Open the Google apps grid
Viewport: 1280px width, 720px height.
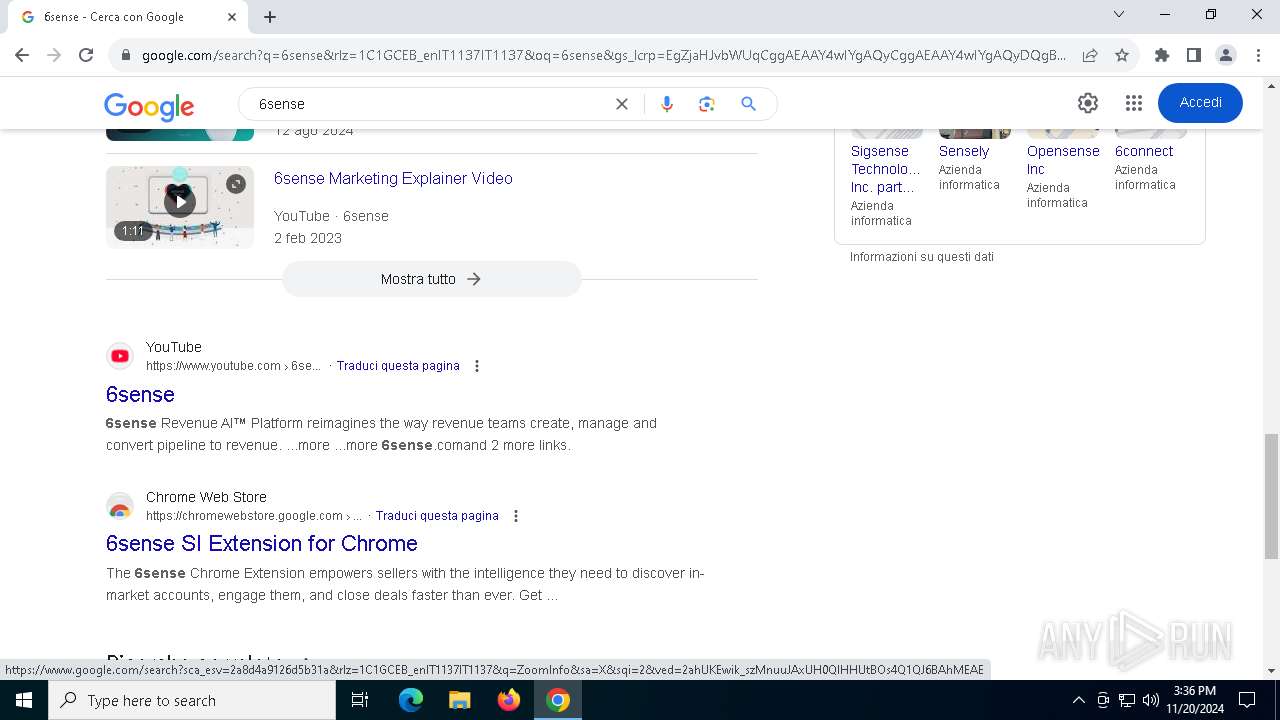[x=1133, y=103]
